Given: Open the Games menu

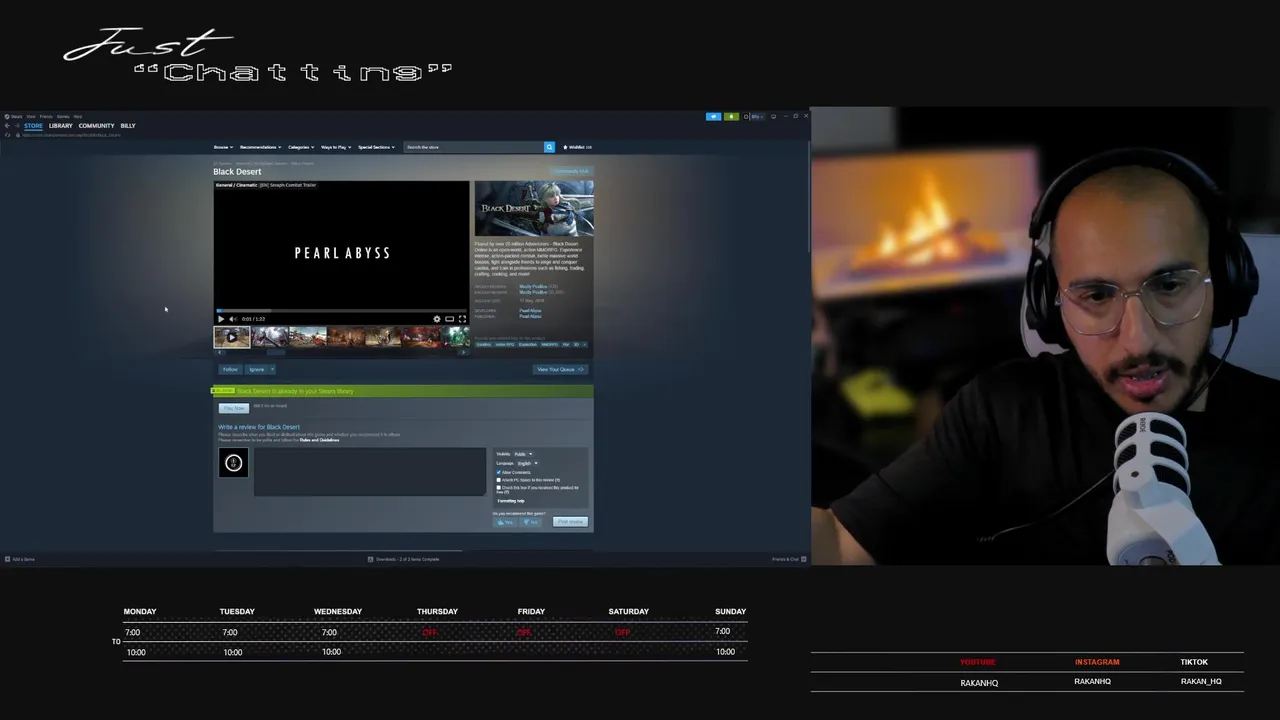Looking at the screenshot, I should point(63,116).
